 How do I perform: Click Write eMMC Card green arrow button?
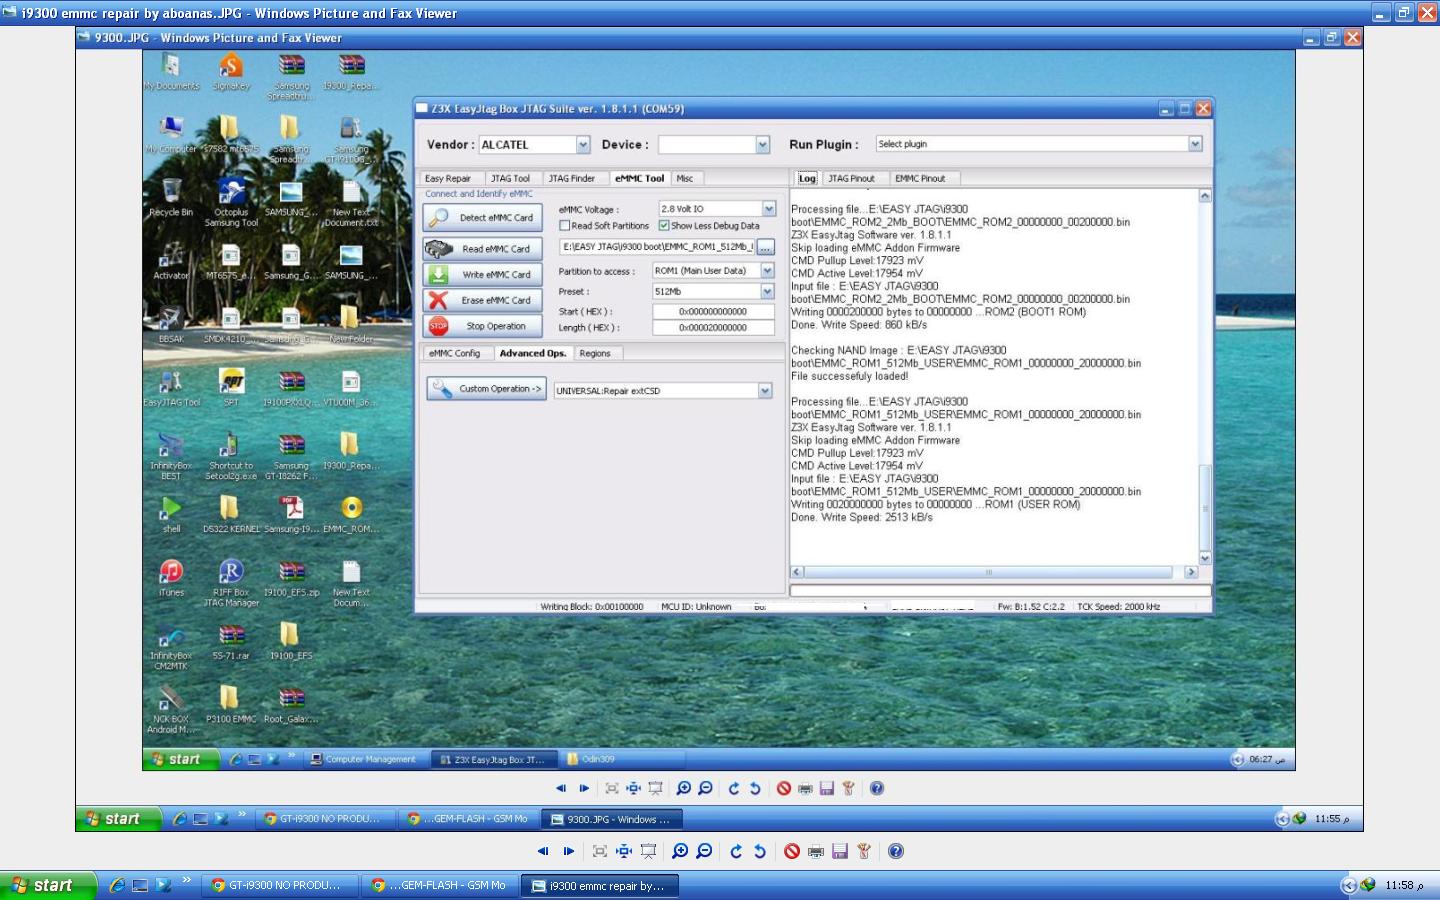pos(483,274)
